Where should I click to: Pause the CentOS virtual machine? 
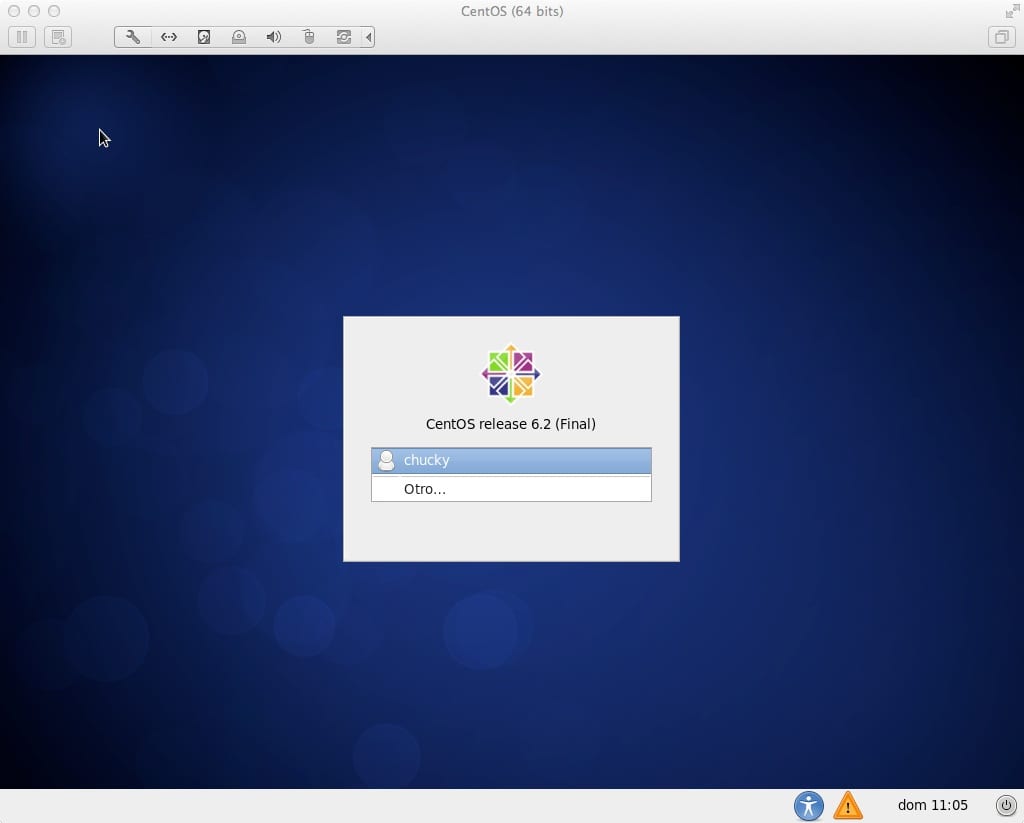tap(22, 37)
